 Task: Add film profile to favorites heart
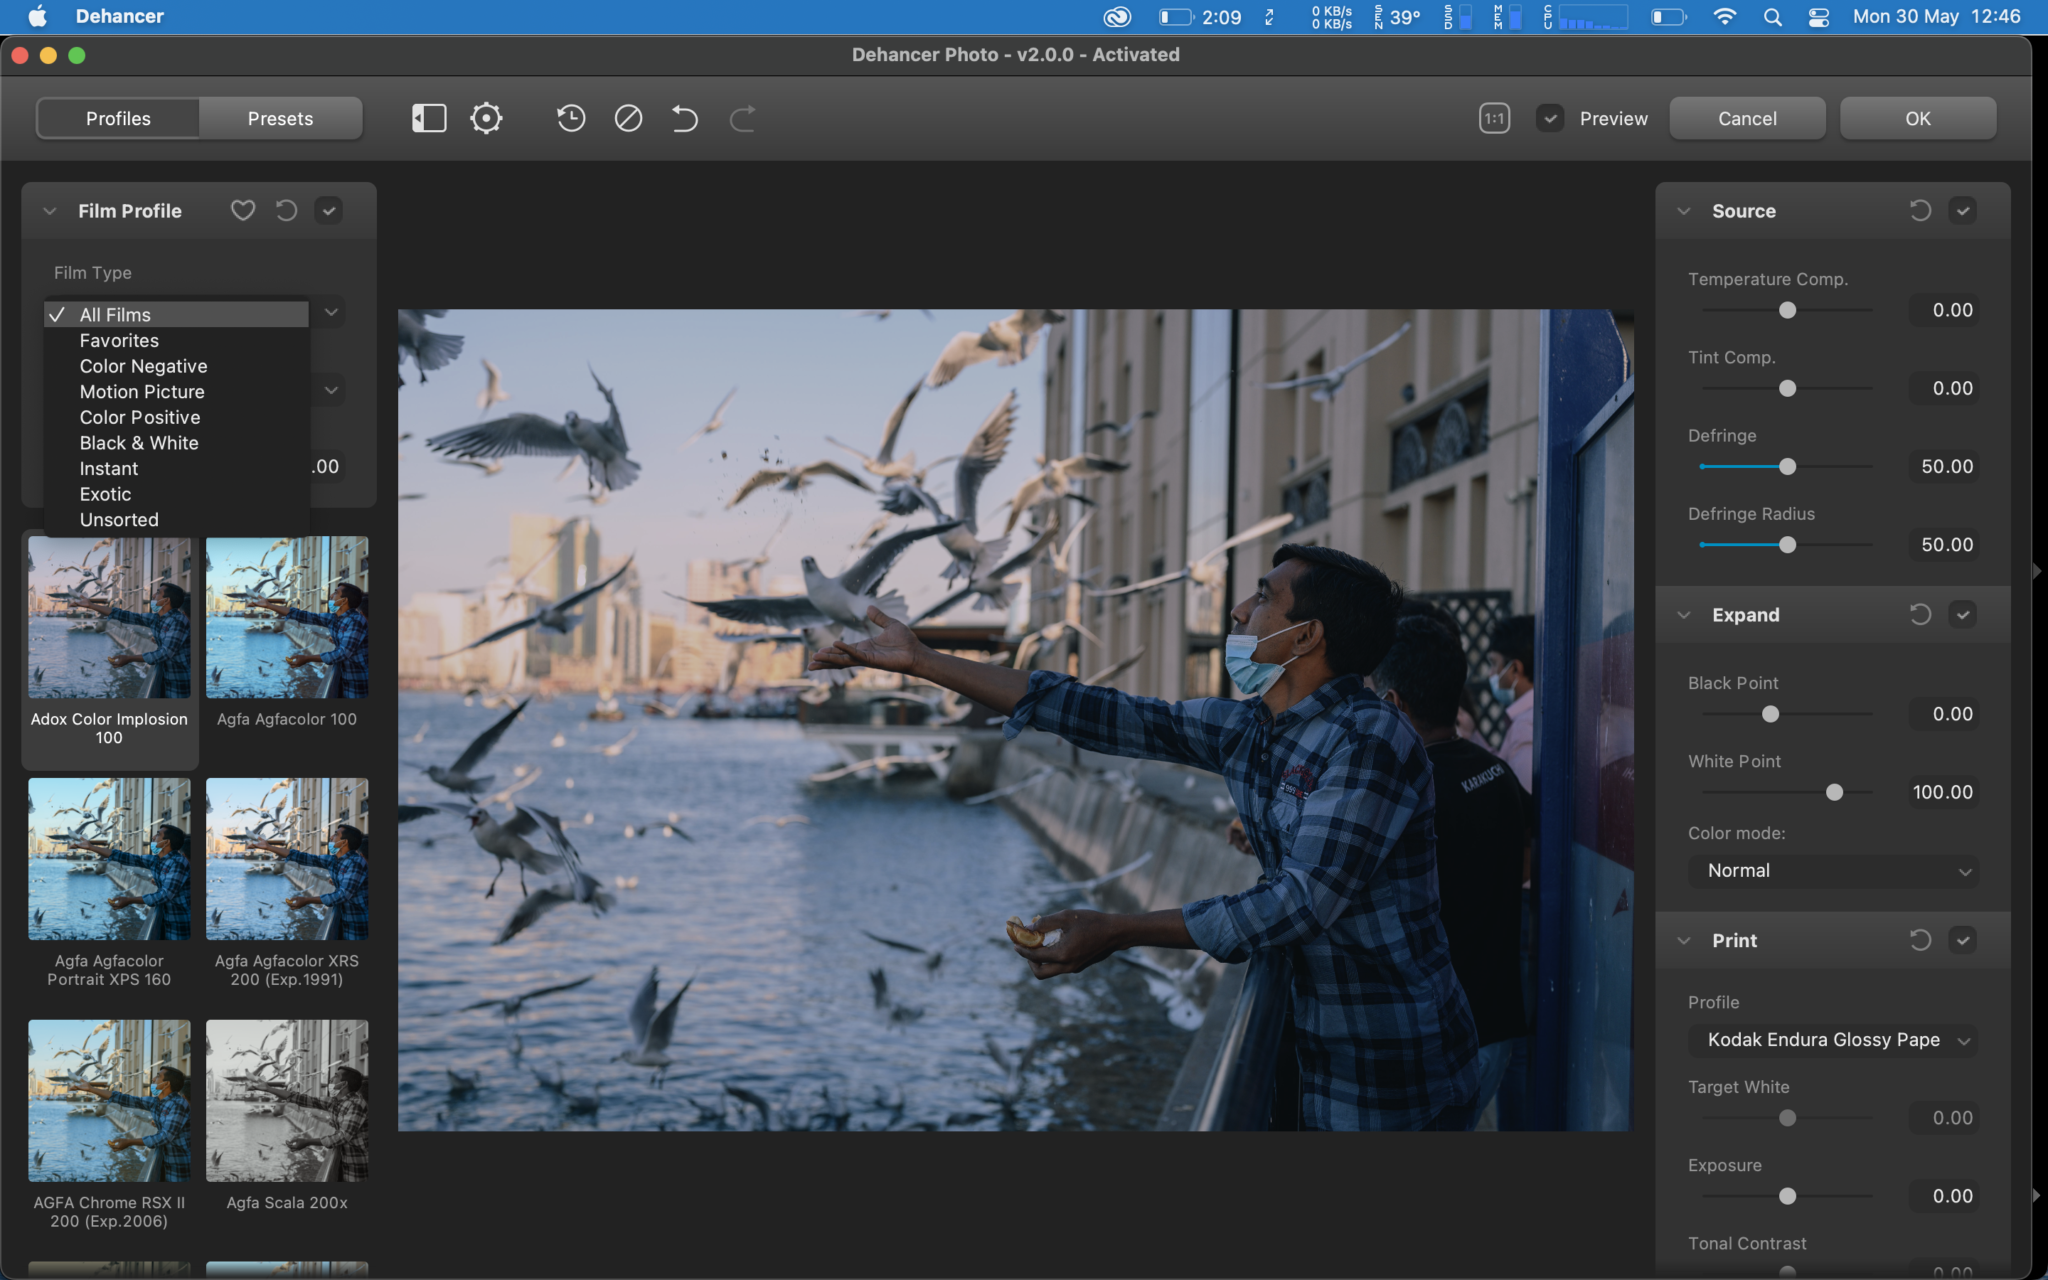[x=243, y=210]
